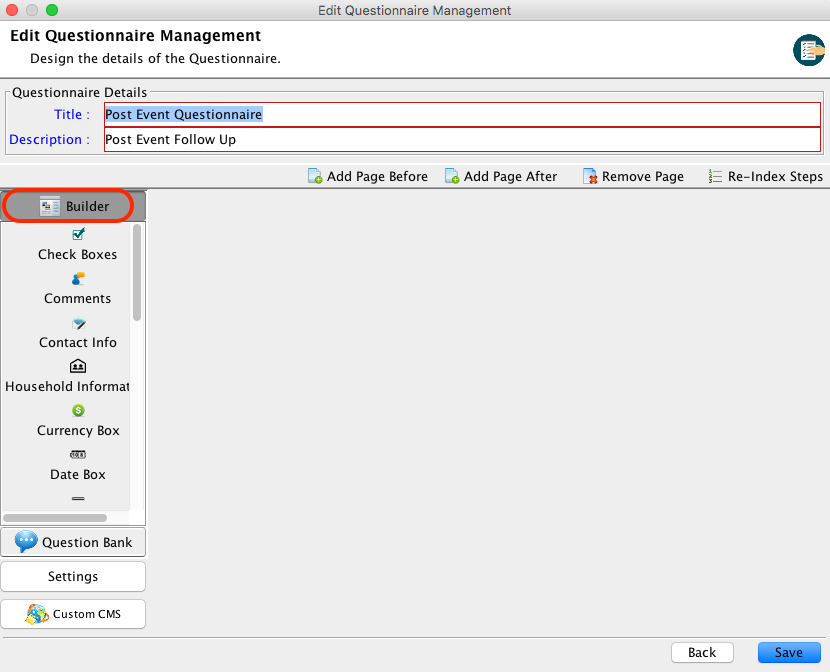Image resolution: width=830 pixels, height=672 pixels.
Task: Click the Add Page After icon
Action: (x=452, y=176)
